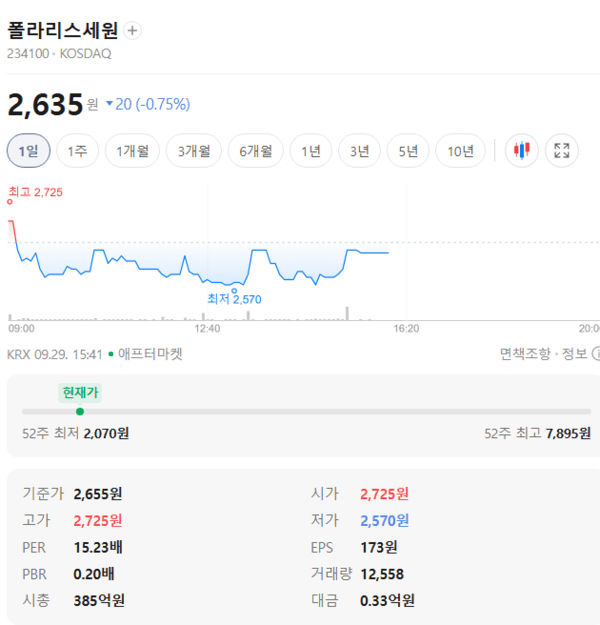Select the 5년 period tab

coord(408,151)
